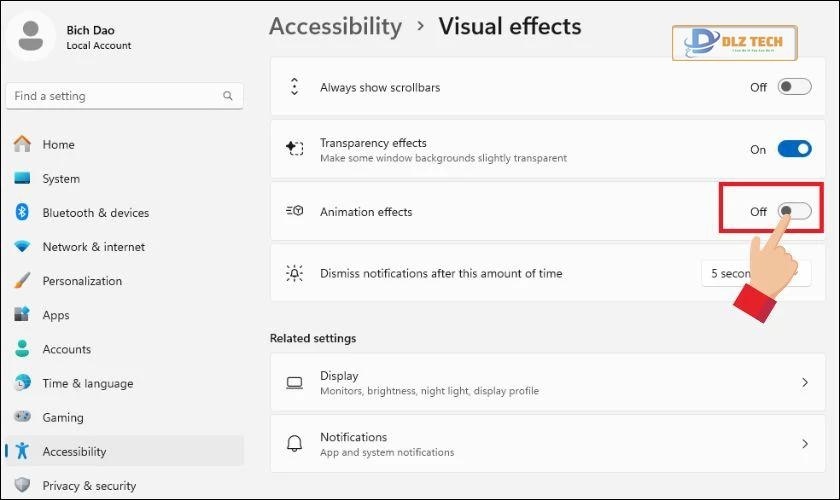840x500 pixels.
Task: Click the Personalization paintbrush icon
Action: point(22,281)
